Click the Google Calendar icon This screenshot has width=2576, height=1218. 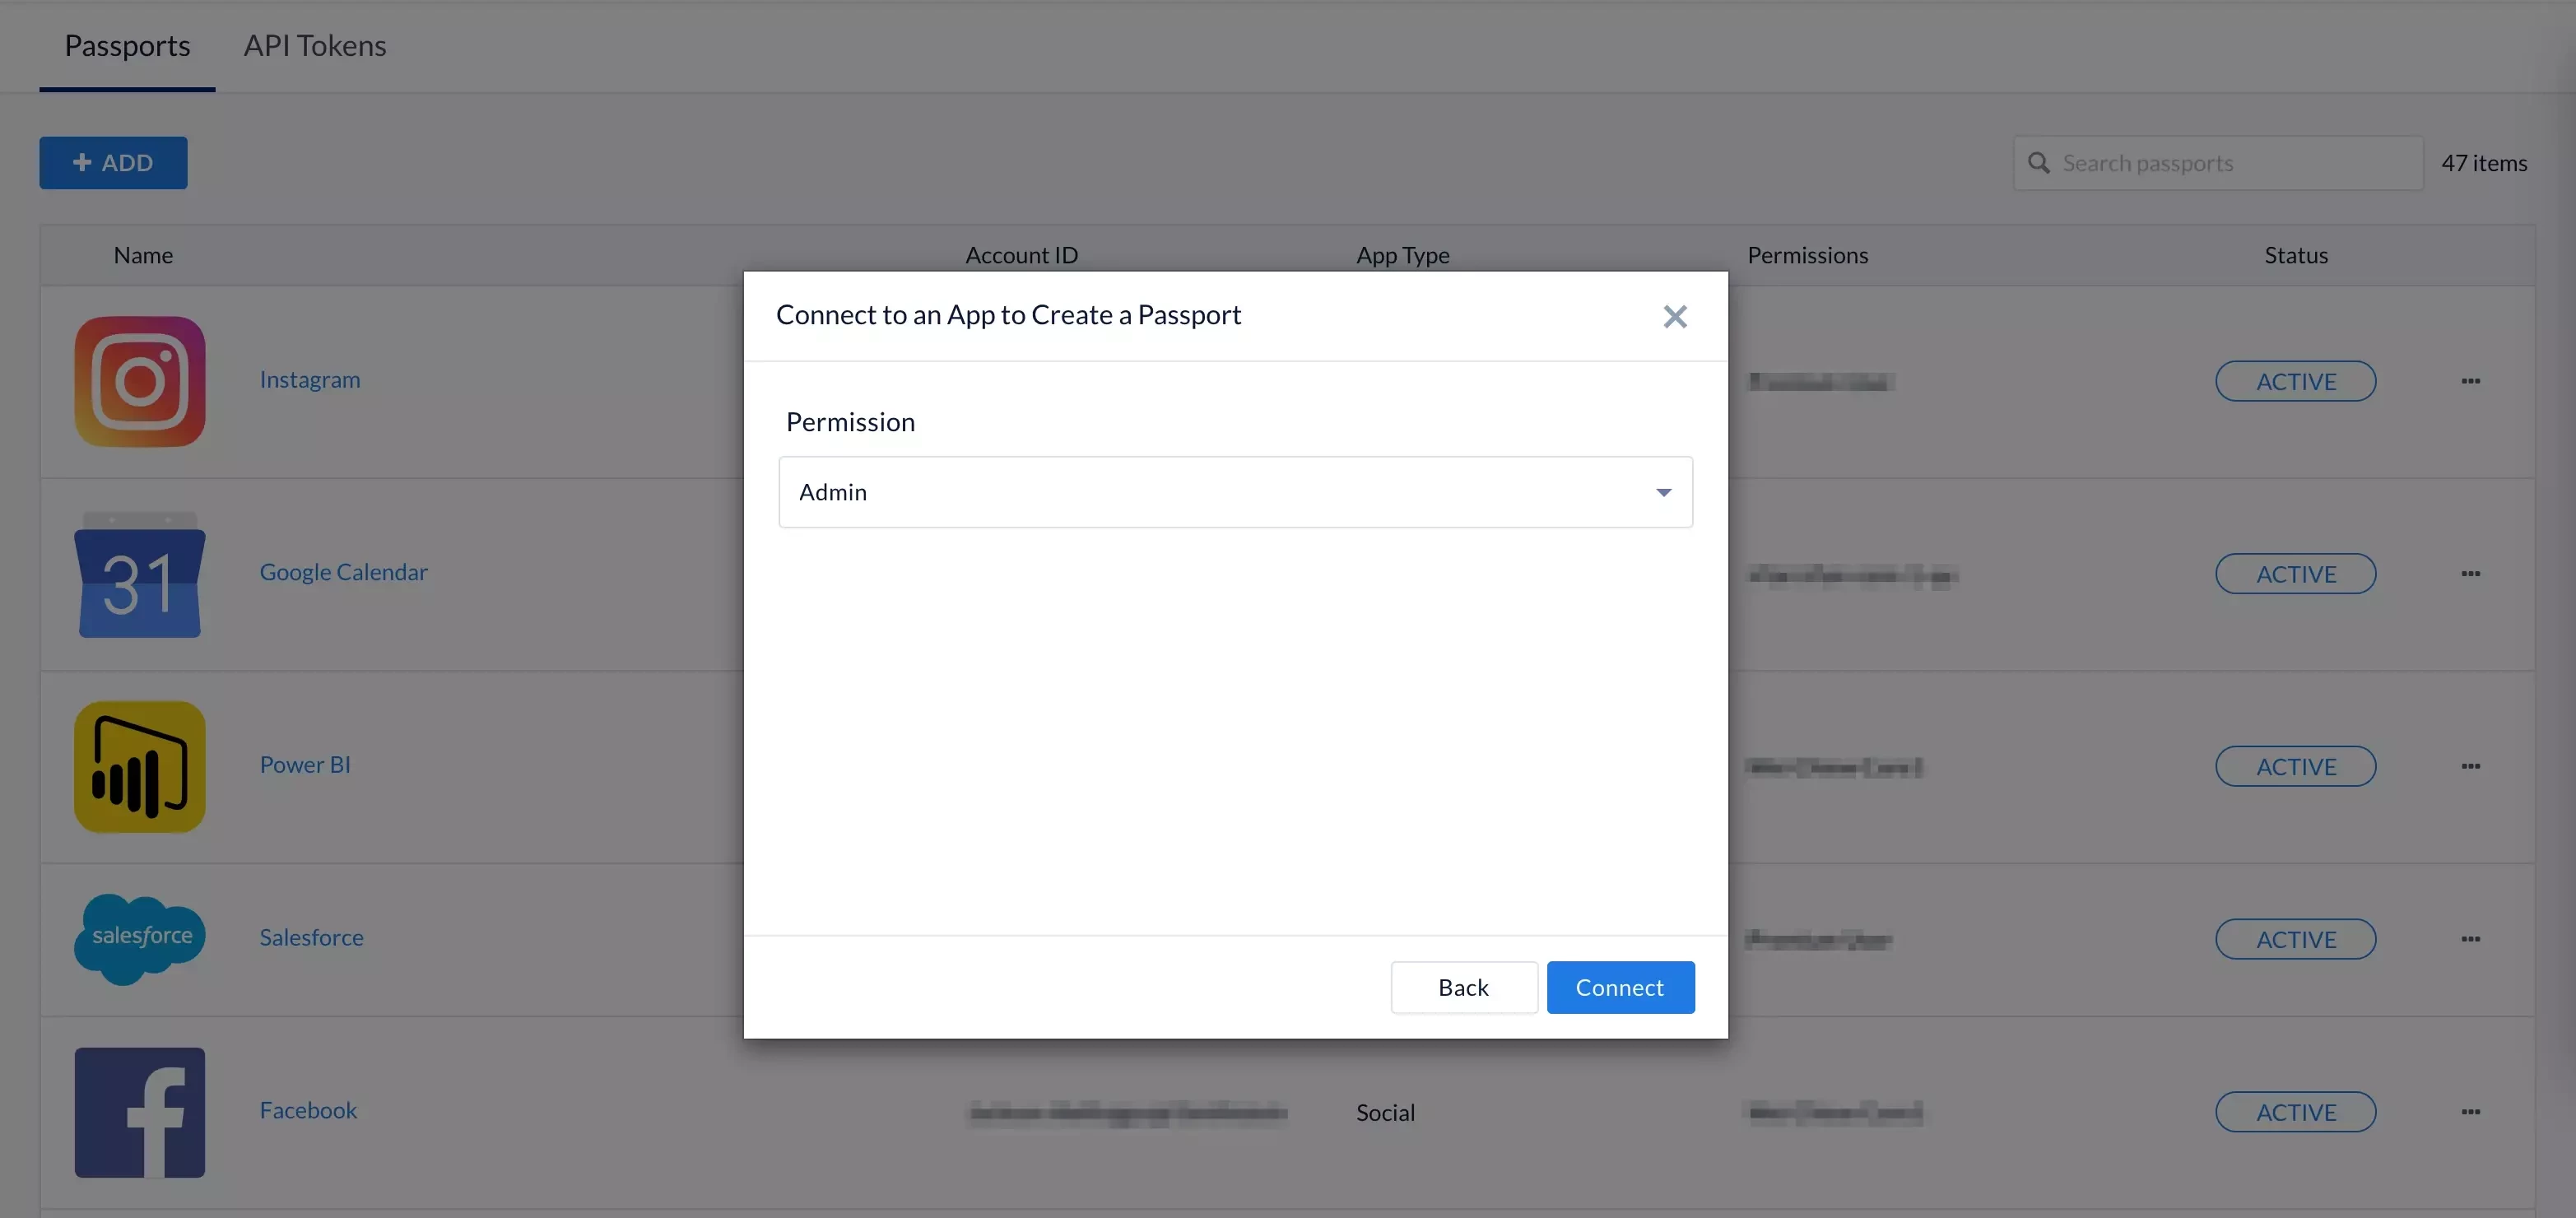tap(140, 575)
